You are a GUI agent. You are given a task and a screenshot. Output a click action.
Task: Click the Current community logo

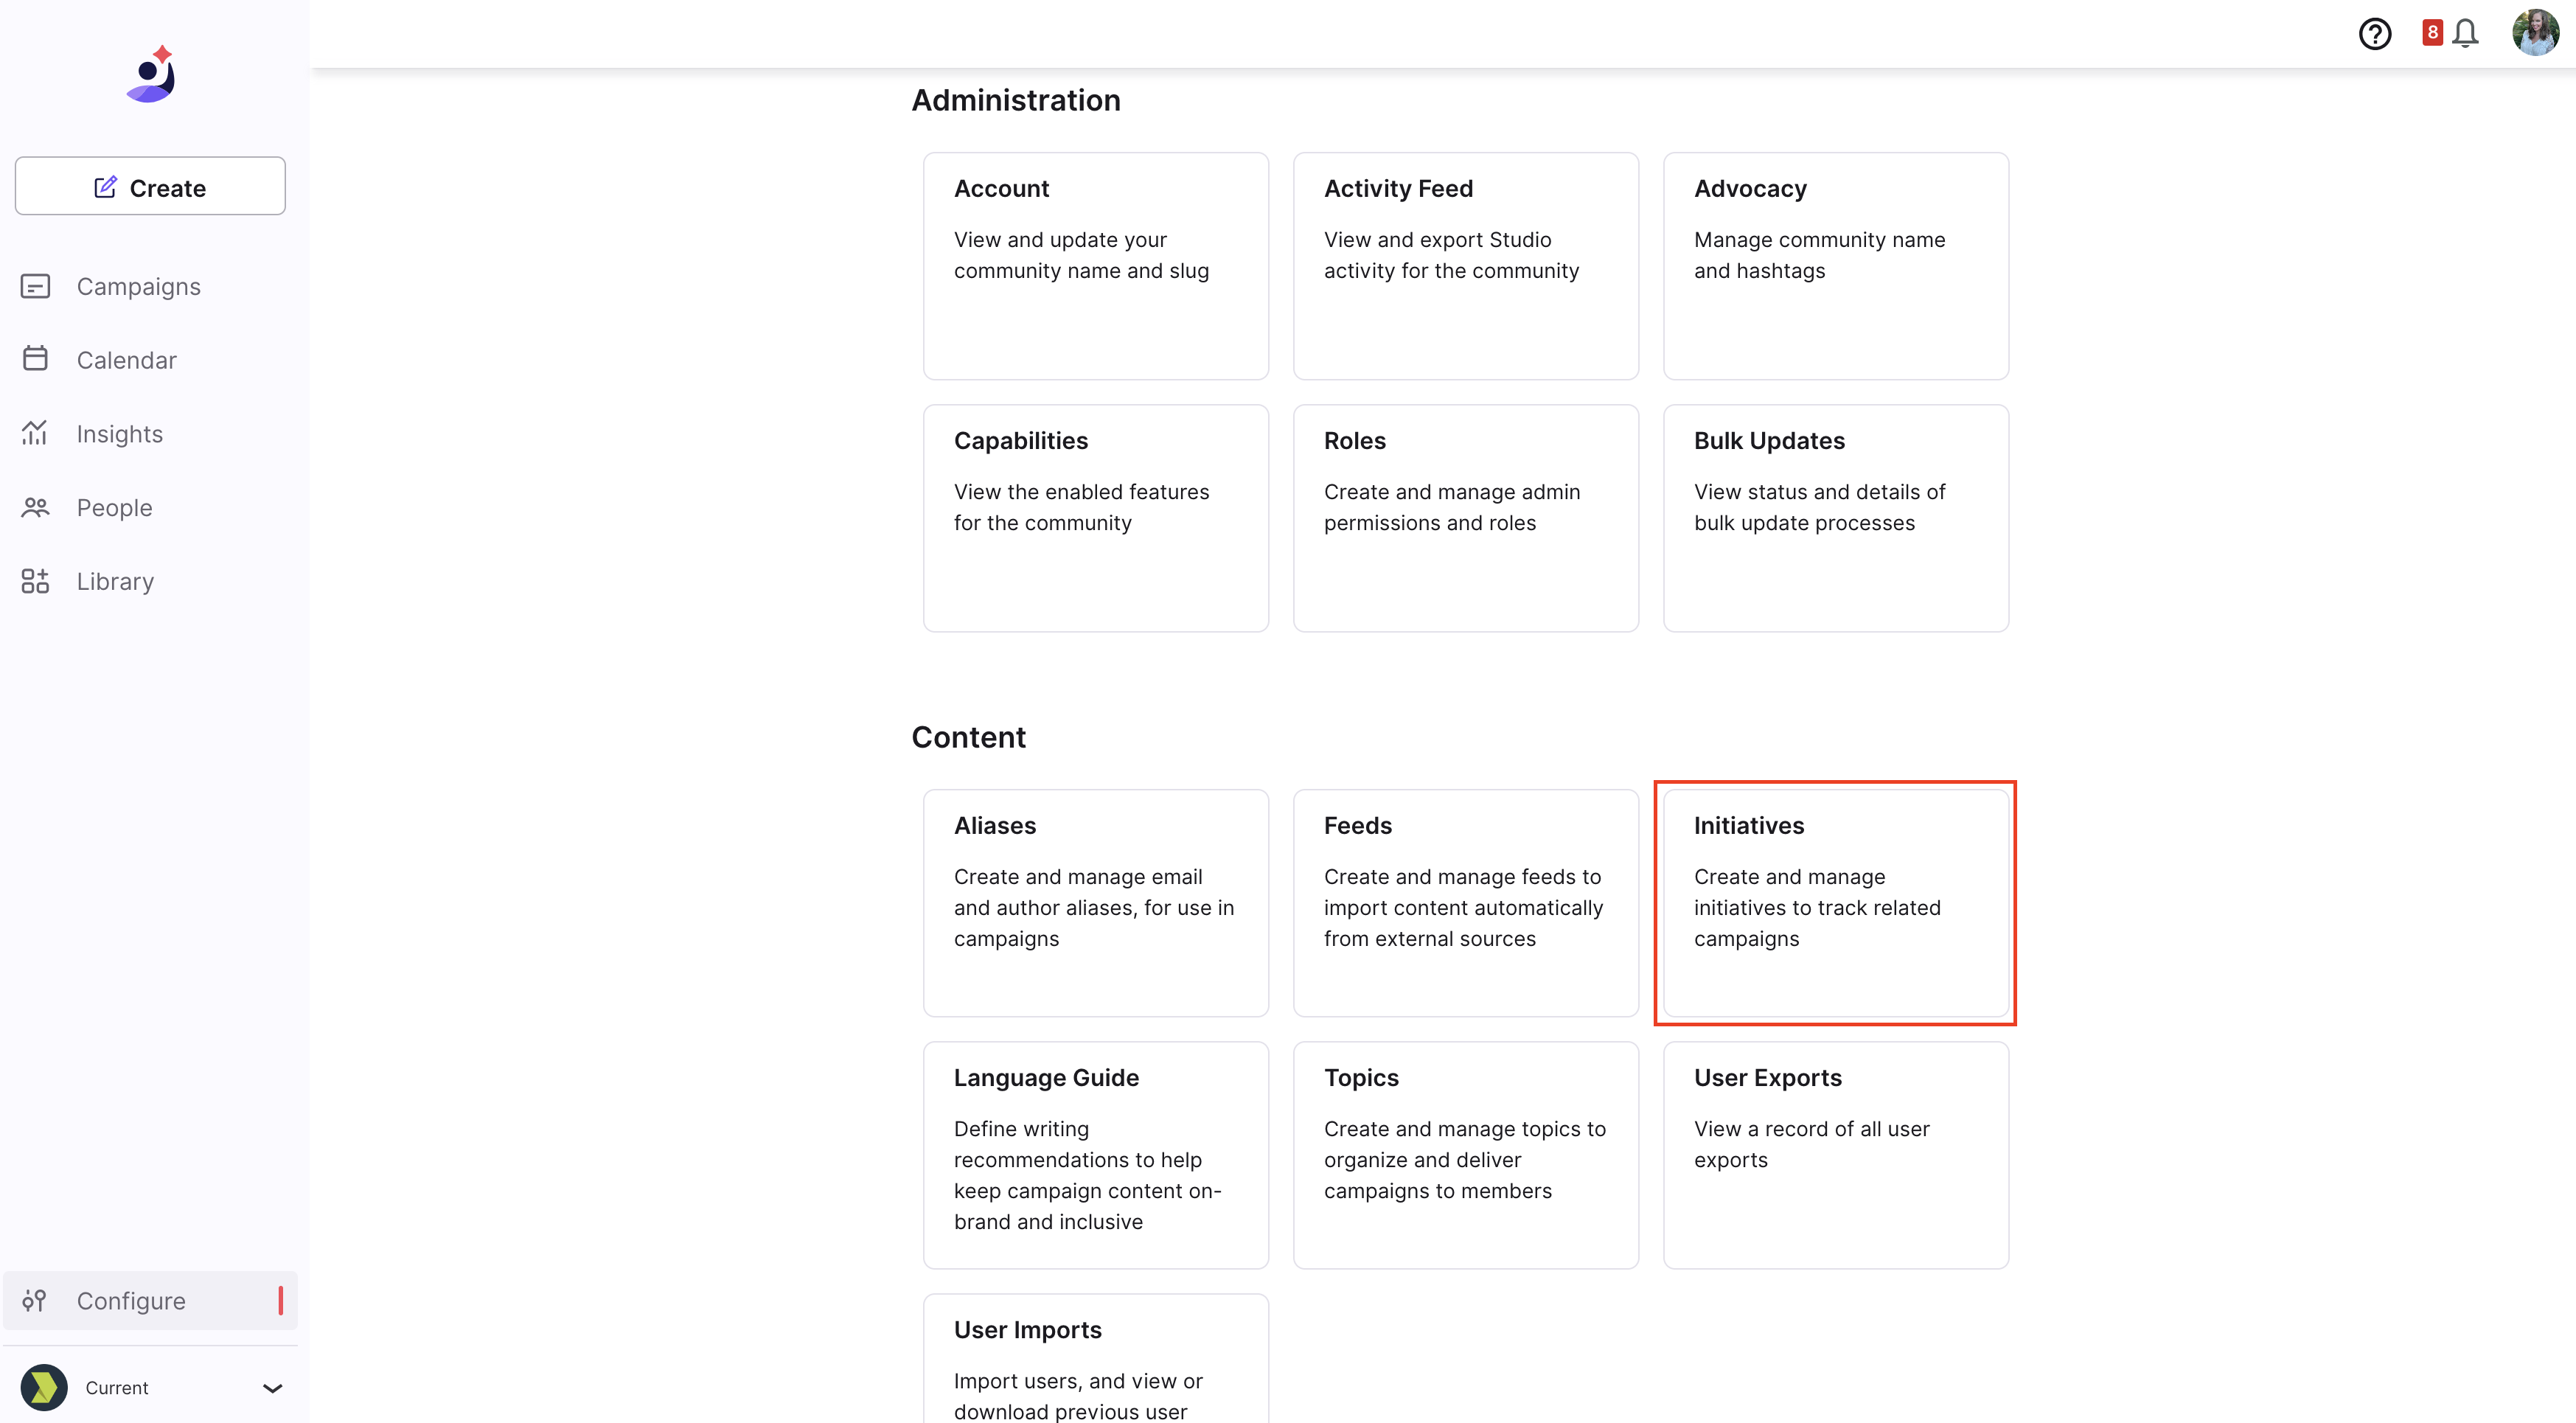(44, 1388)
